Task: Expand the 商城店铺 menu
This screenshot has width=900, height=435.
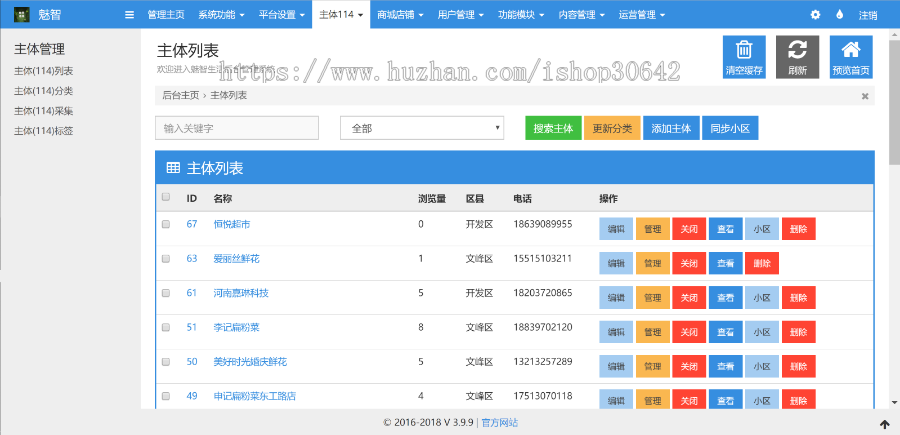Action: 400,15
